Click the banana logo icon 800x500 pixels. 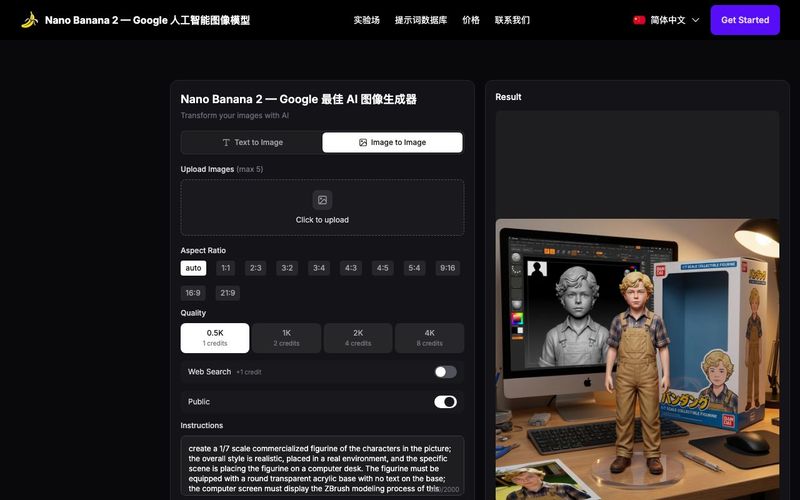pyautogui.click(x=29, y=20)
